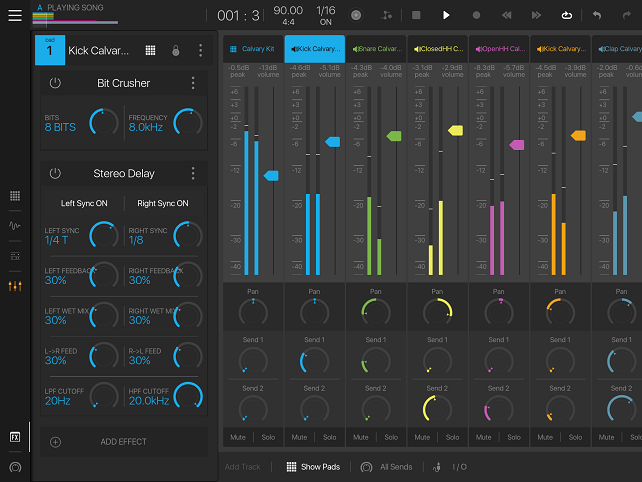Select the Calvary Kit track tab
642x482 pixels.
(x=253, y=49)
